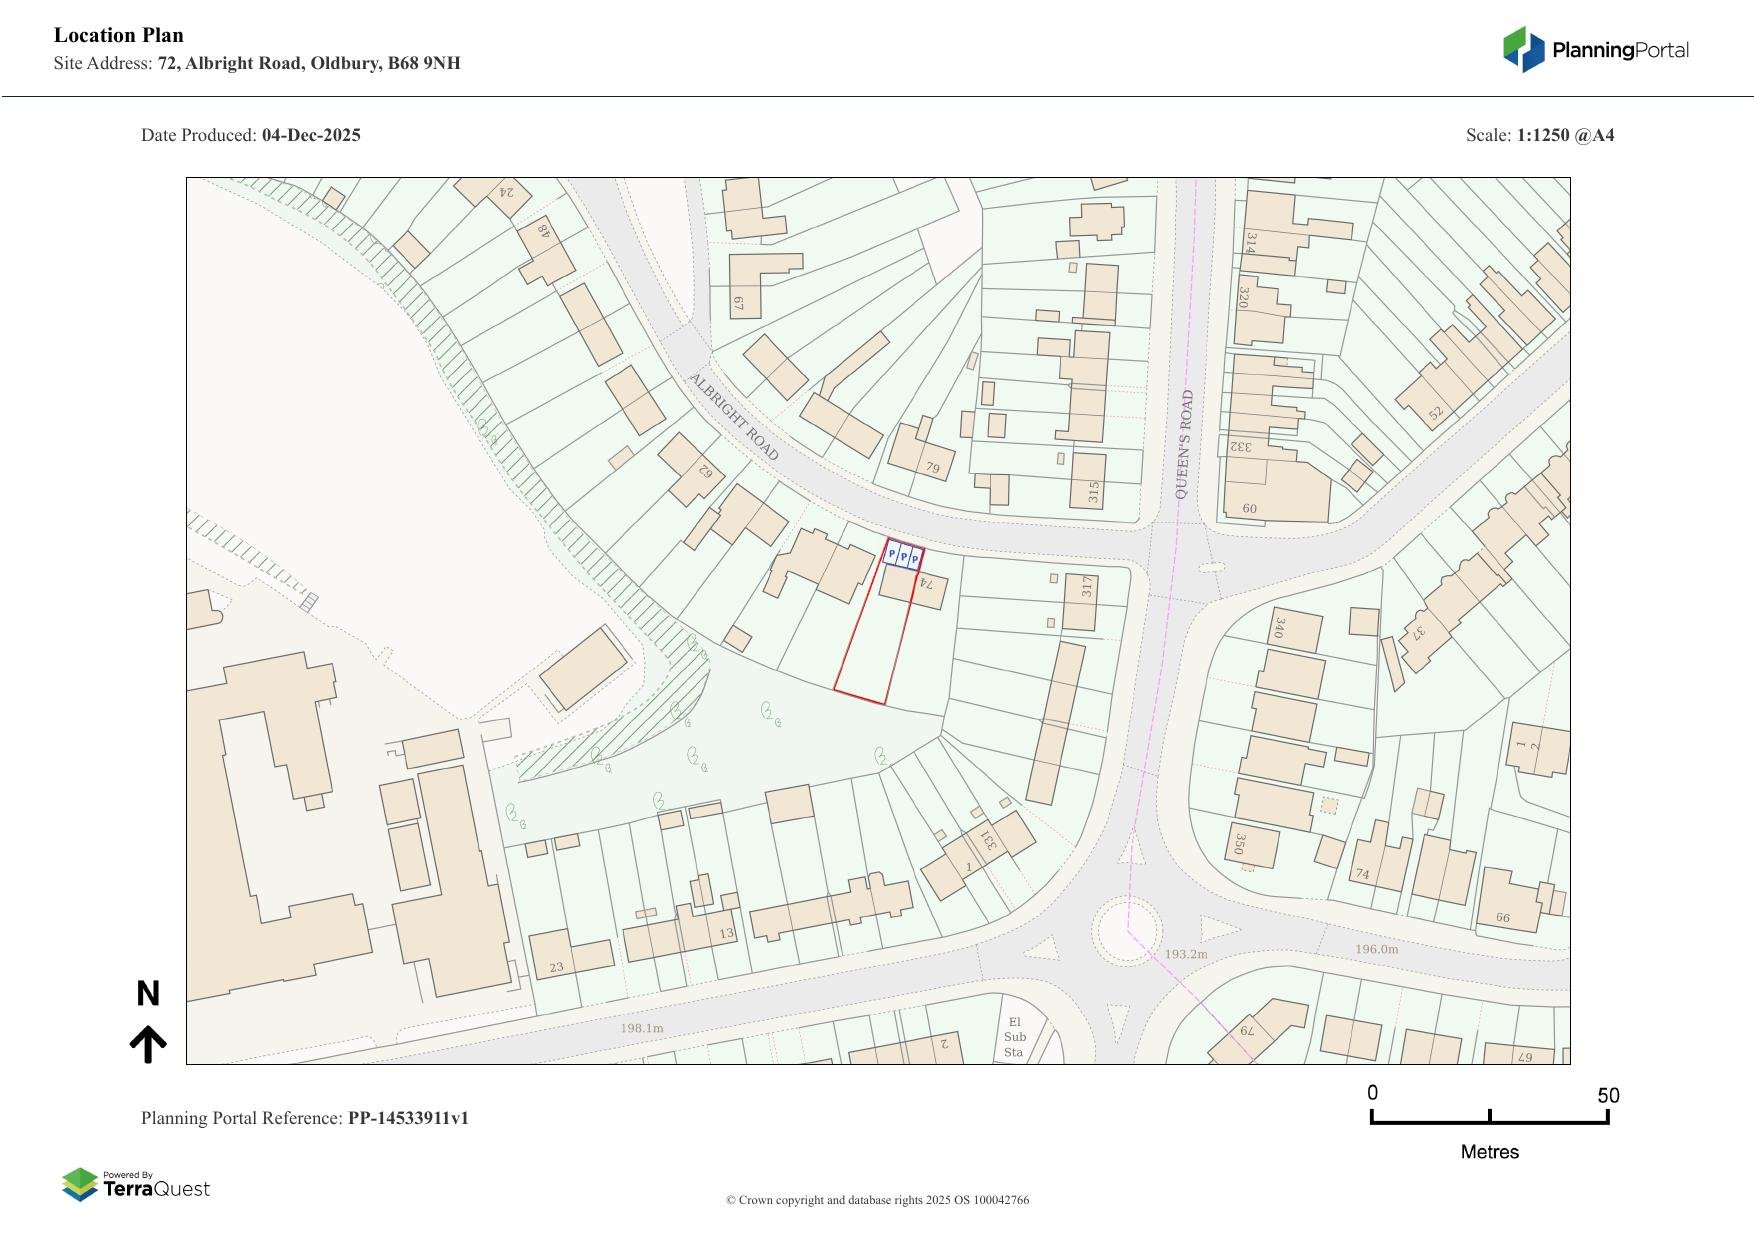Click the 193.2m spot height label
This screenshot has width=1754, height=1241.
point(1186,954)
